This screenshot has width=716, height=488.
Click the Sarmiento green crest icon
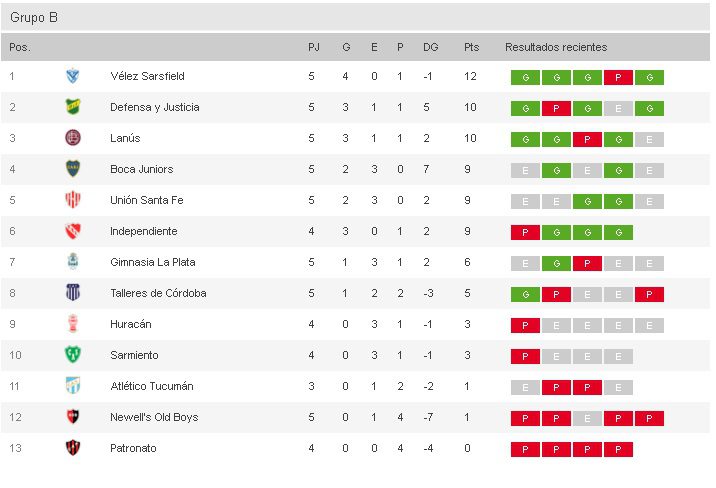pyautogui.click(x=72, y=355)
